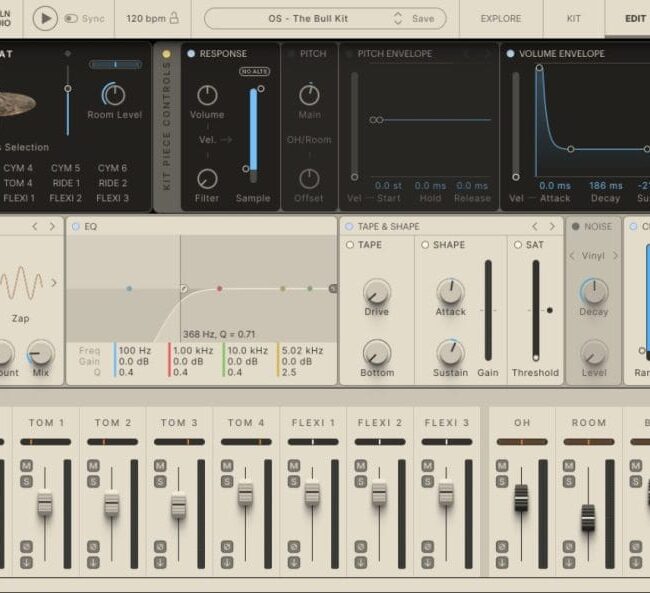Screen dimensions: 650x593
Task: Toggle the Sync switch
Action: pyautogui.click(x=72, y=18)
